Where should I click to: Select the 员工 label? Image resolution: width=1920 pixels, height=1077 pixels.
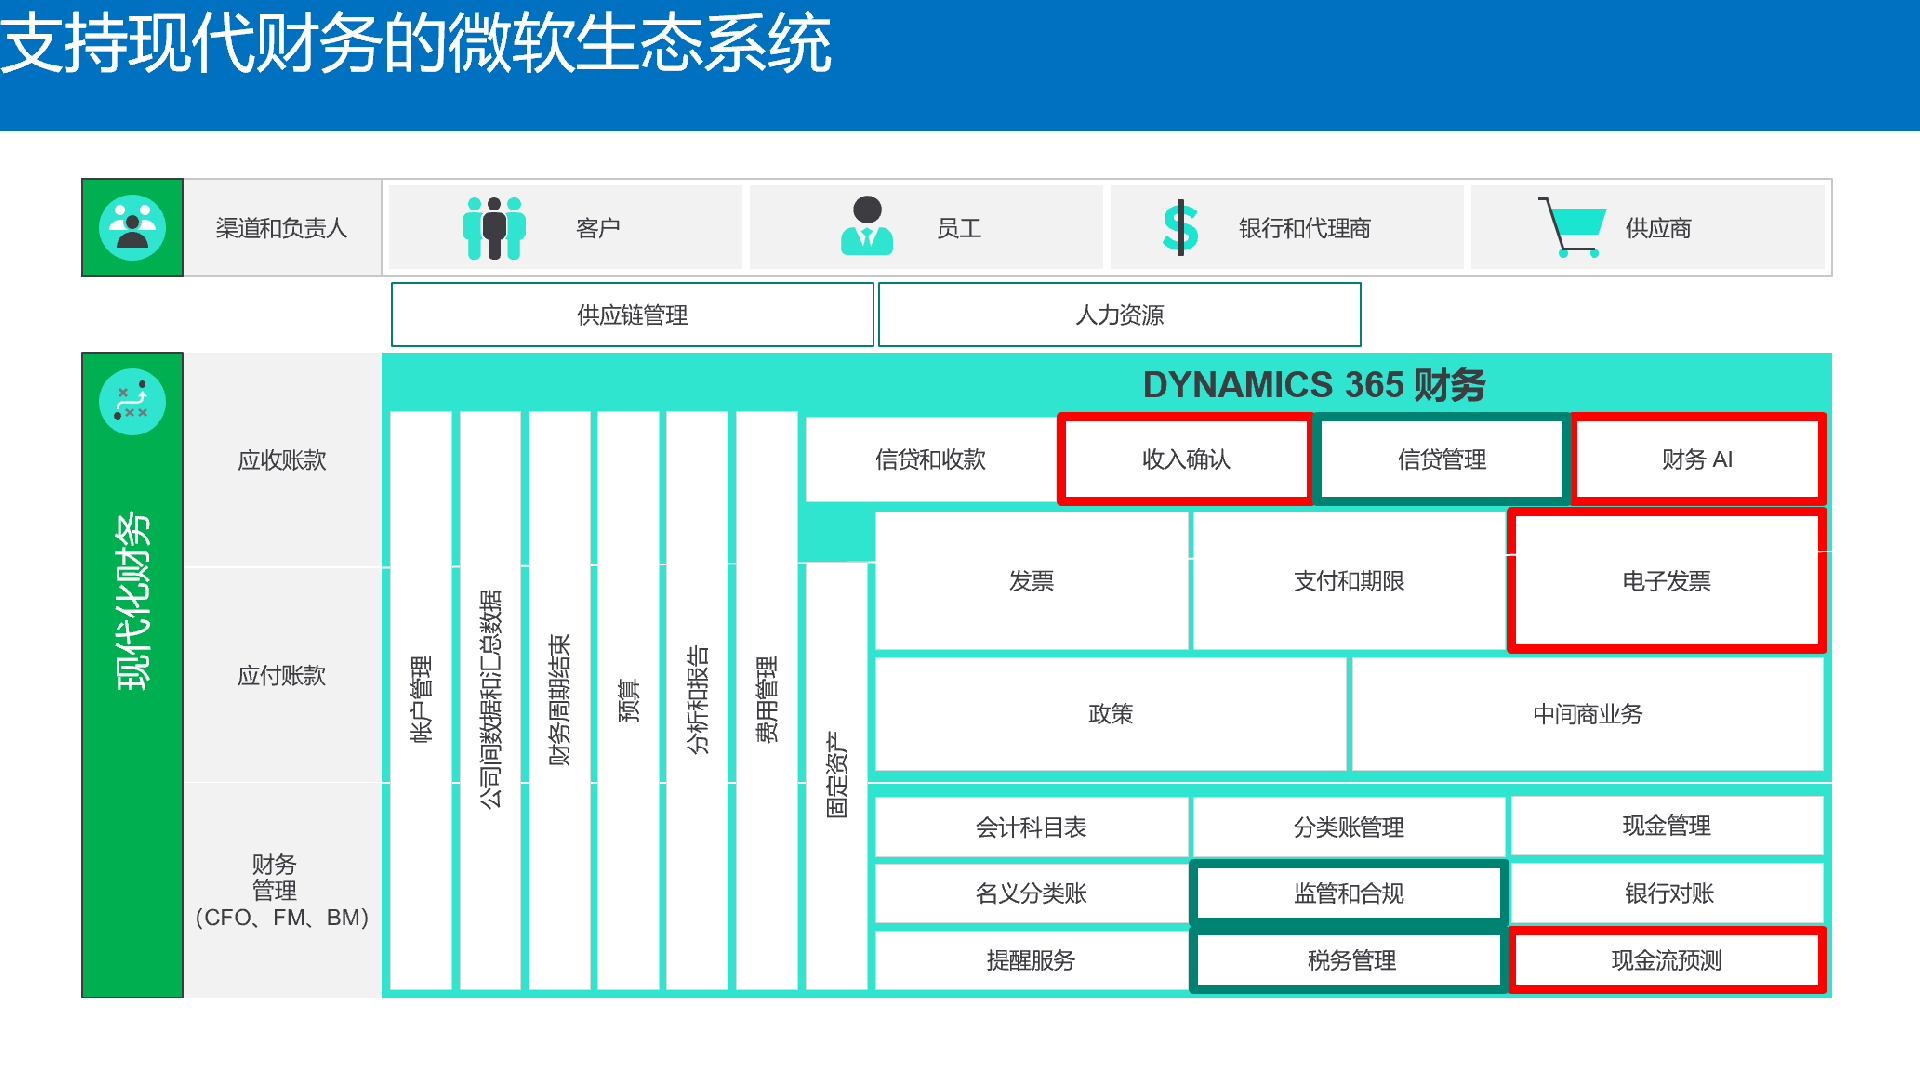click(x=958, y=228)
